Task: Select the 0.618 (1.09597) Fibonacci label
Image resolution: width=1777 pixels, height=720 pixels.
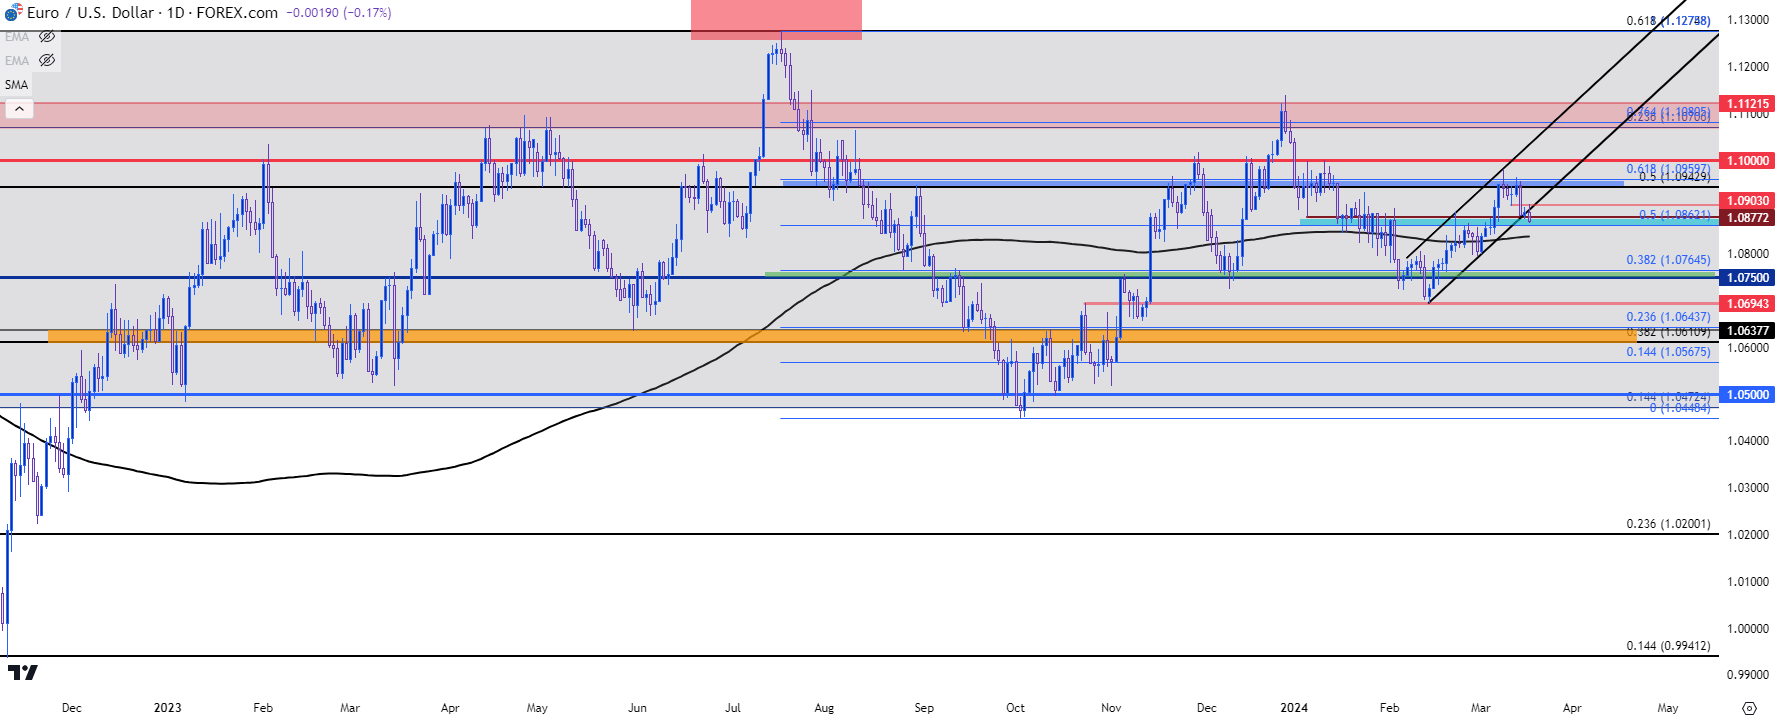Action: coord(1668,169)
